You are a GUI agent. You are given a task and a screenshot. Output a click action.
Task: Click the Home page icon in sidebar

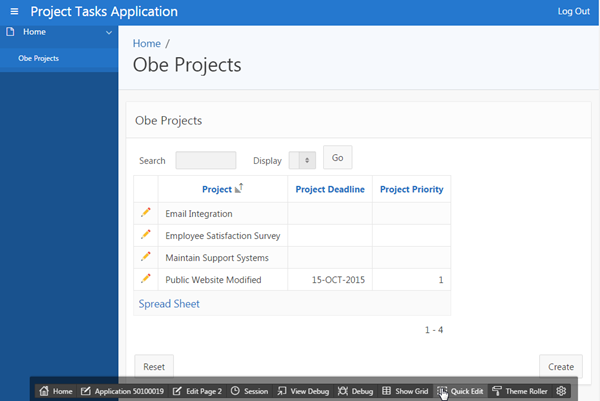[10, 32]
